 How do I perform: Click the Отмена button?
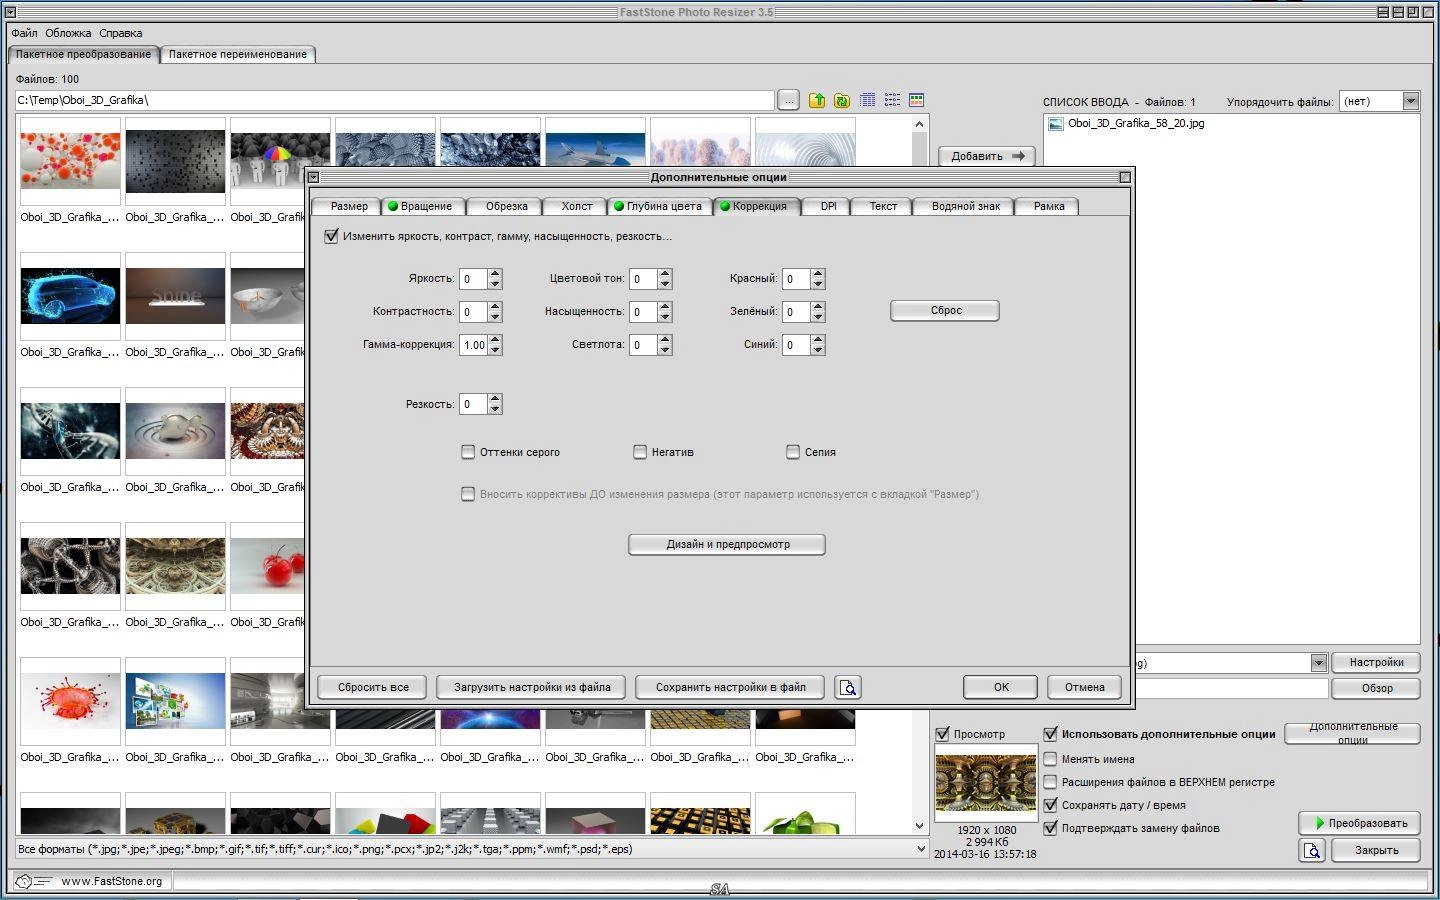click(1085, 687)
